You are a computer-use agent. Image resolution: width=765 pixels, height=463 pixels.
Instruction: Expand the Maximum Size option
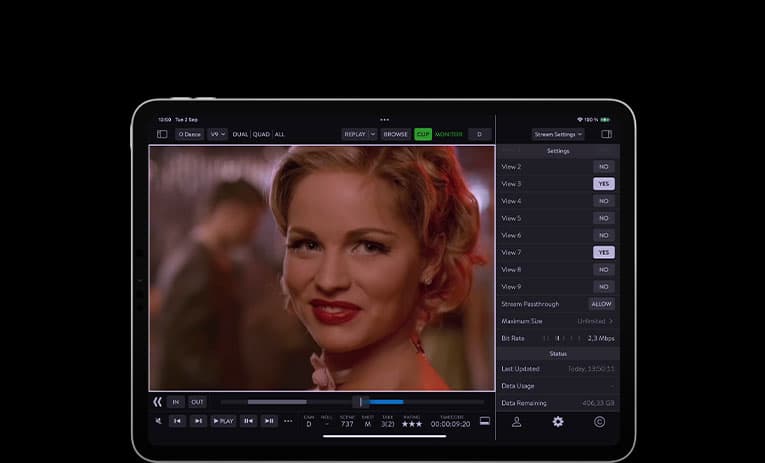[x=596, y=321]
